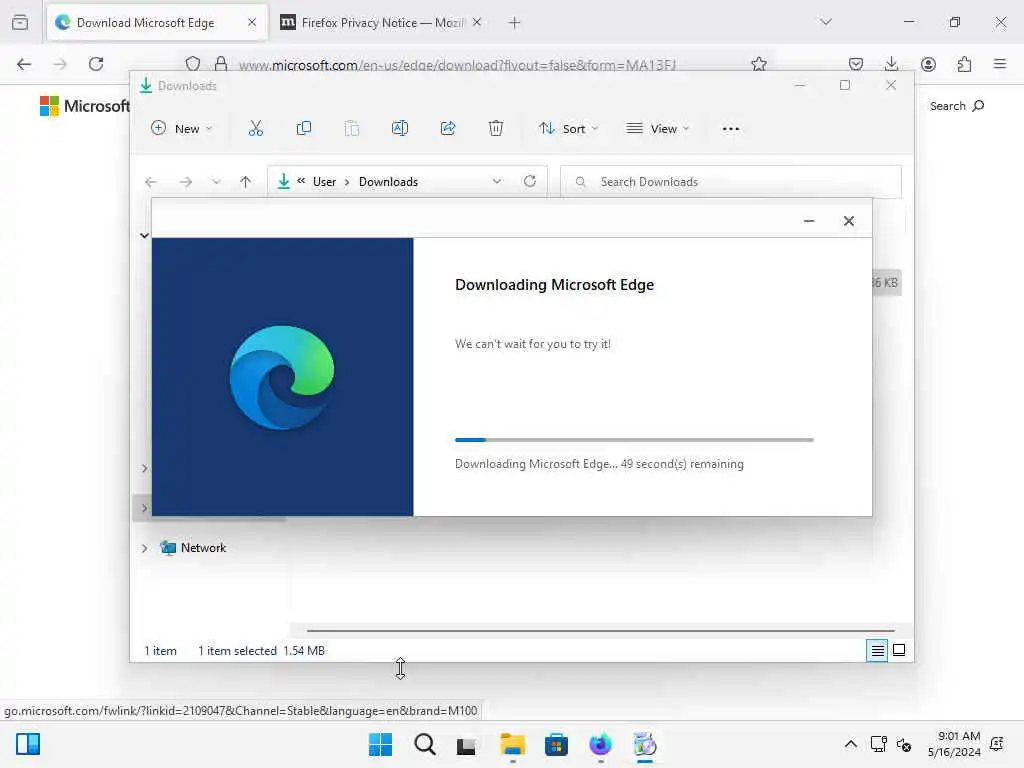
Task: Select User in the address breadcrumb
Action: click(x=324, y=182)
